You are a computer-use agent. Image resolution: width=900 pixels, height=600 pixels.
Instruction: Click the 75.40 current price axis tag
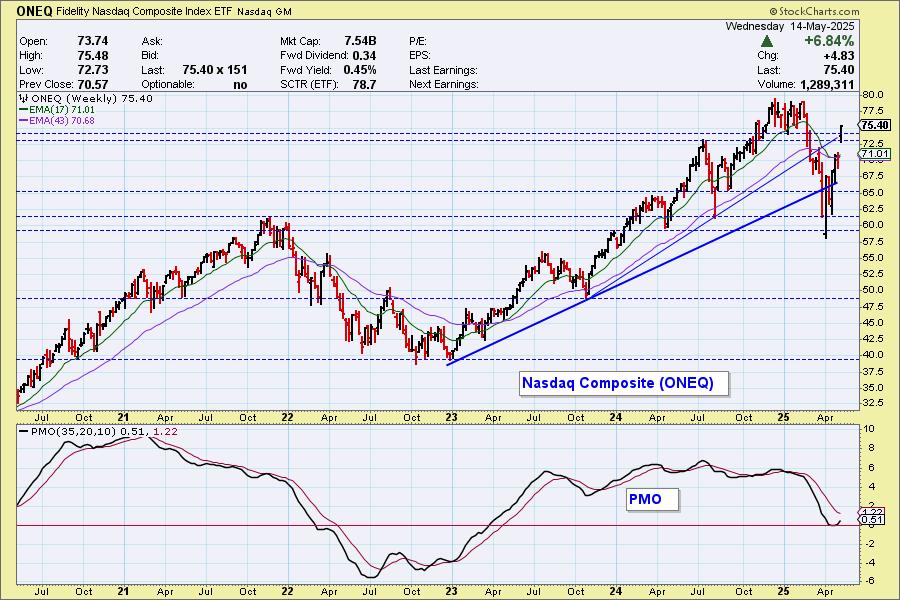pyautogui.click(x=874, y=125)
